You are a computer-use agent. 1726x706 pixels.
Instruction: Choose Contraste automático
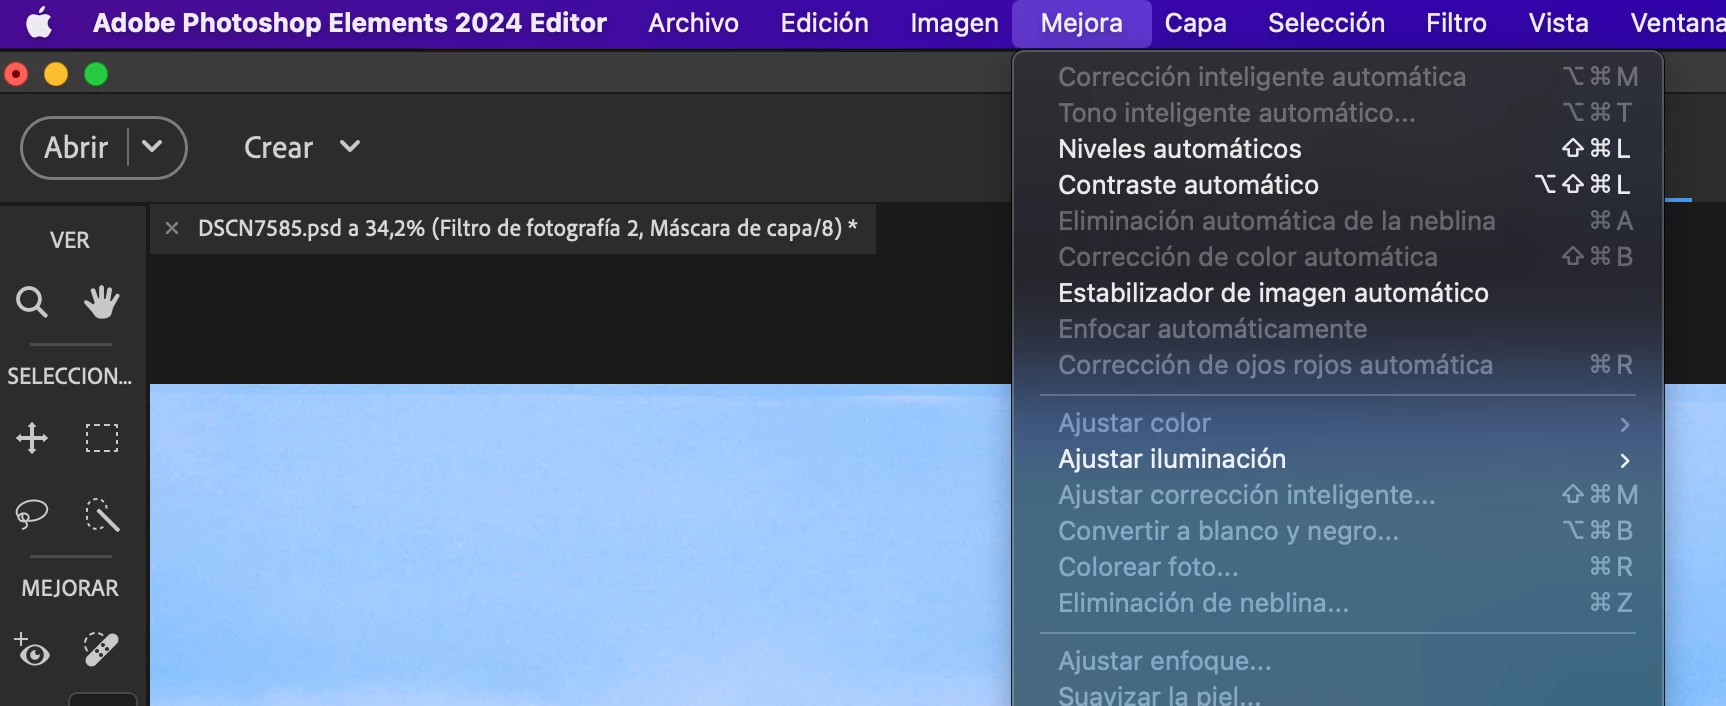(1338, 185)
